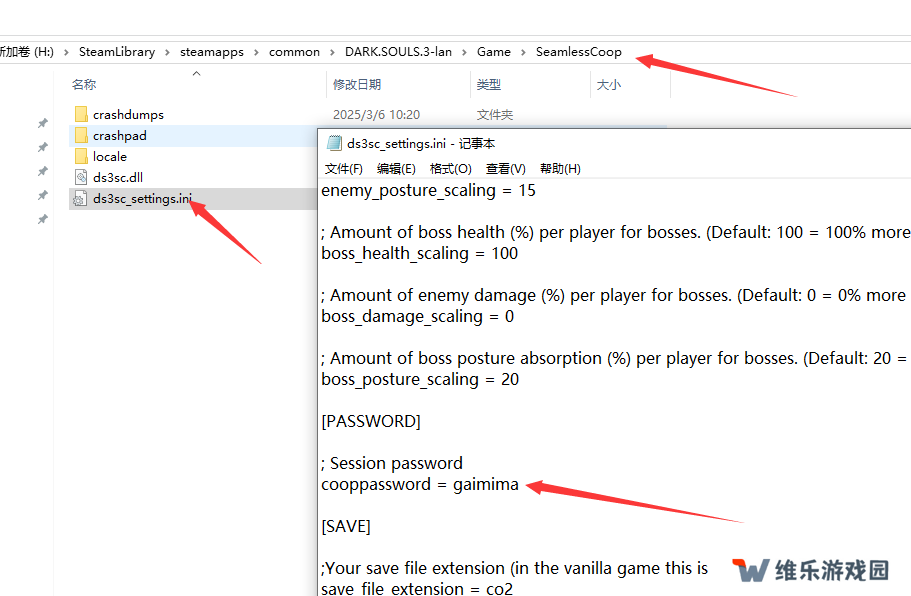Expand the chevron after SteamLibrary in path
This screenshot has height=596, width=911.
point(167,52)
